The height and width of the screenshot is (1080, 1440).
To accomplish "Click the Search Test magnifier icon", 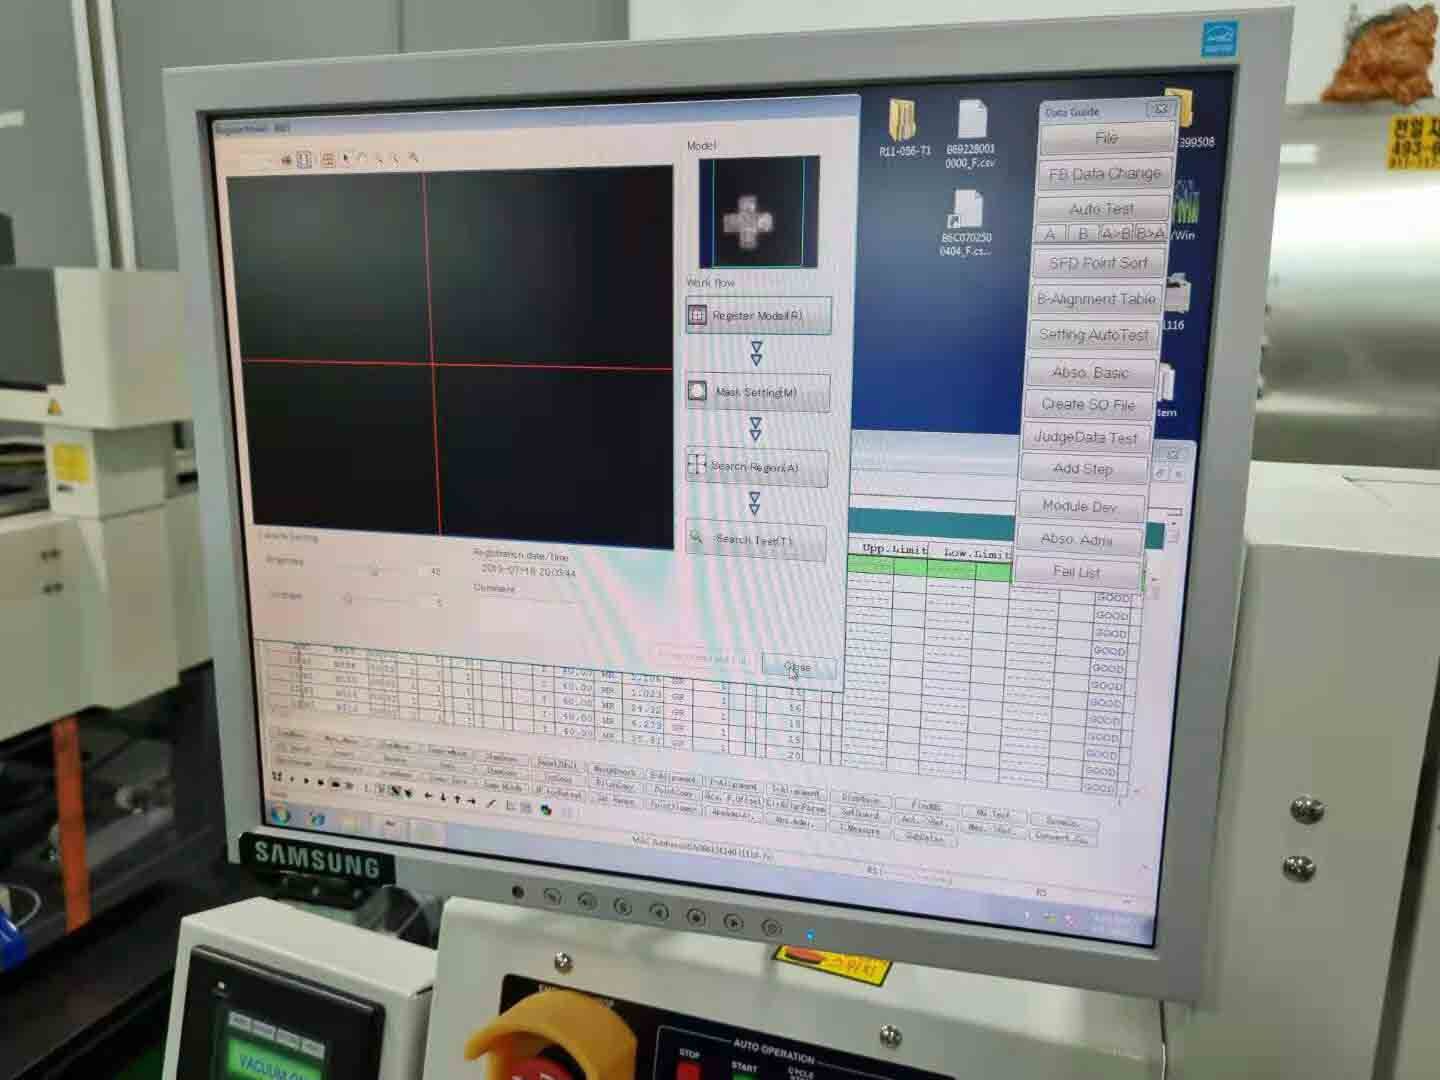I will coord(696,538).
